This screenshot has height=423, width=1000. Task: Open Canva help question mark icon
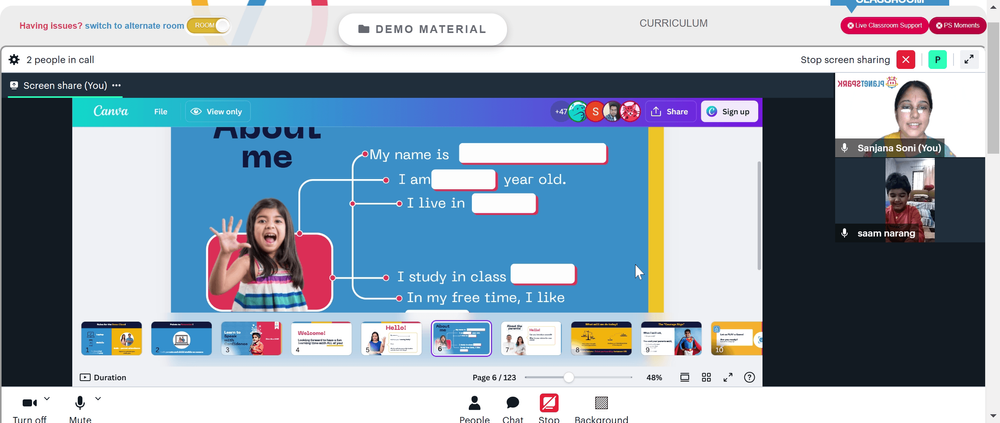749,377
